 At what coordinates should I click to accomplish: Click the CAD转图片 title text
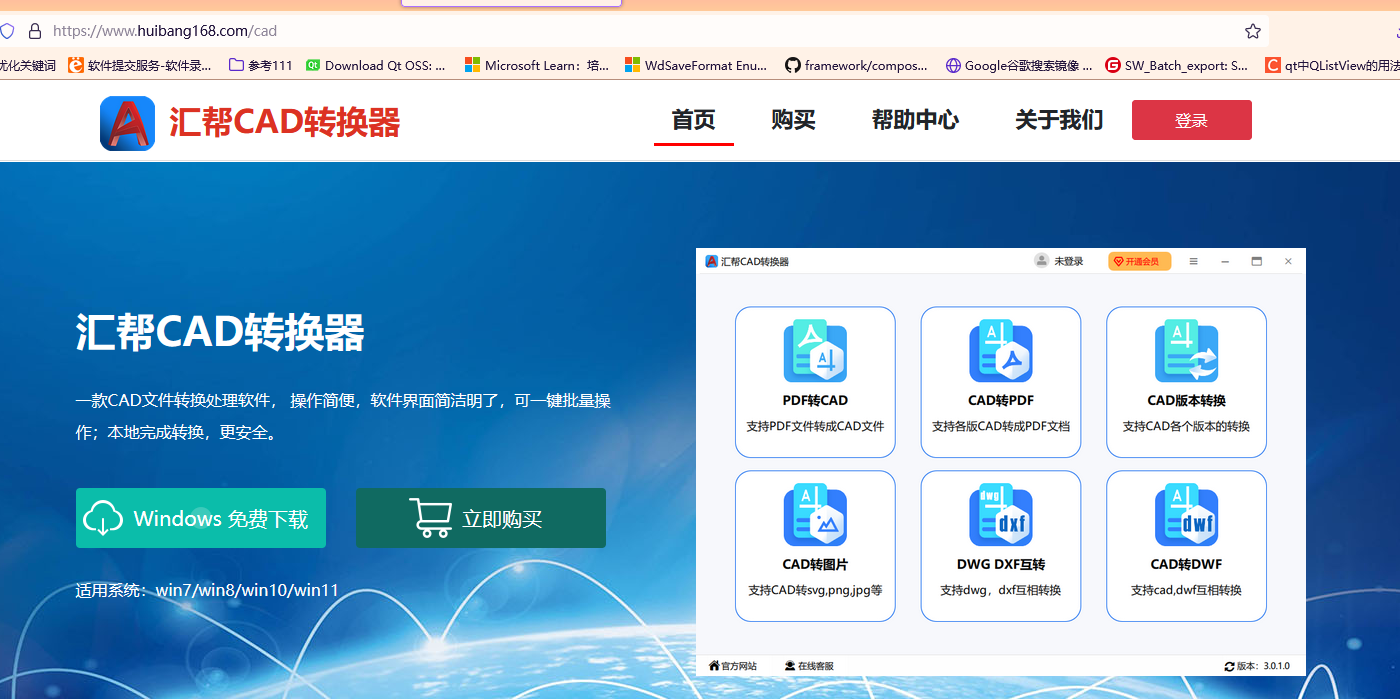pos(815,564)
